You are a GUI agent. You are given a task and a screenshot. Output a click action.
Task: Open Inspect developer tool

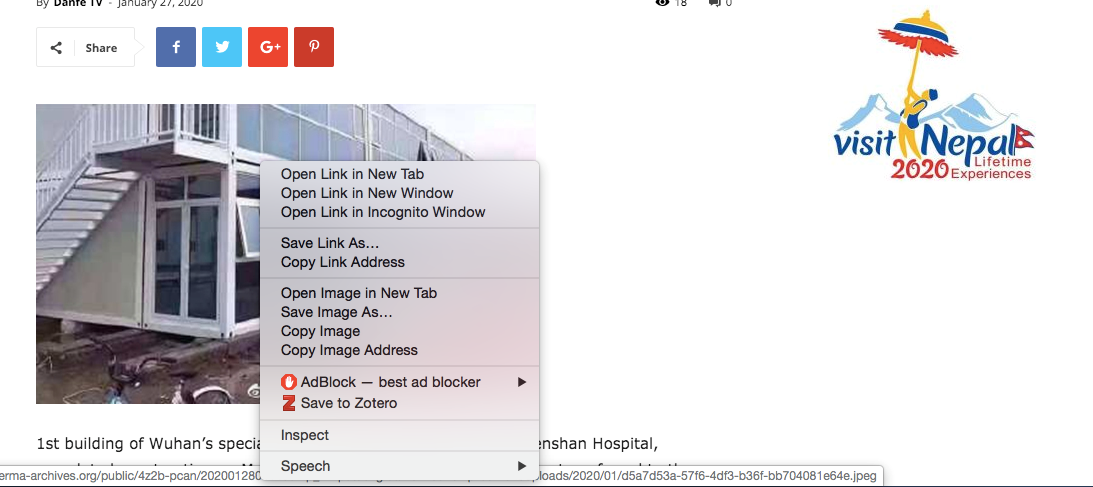pyautogui.click(x=399, y=435)
